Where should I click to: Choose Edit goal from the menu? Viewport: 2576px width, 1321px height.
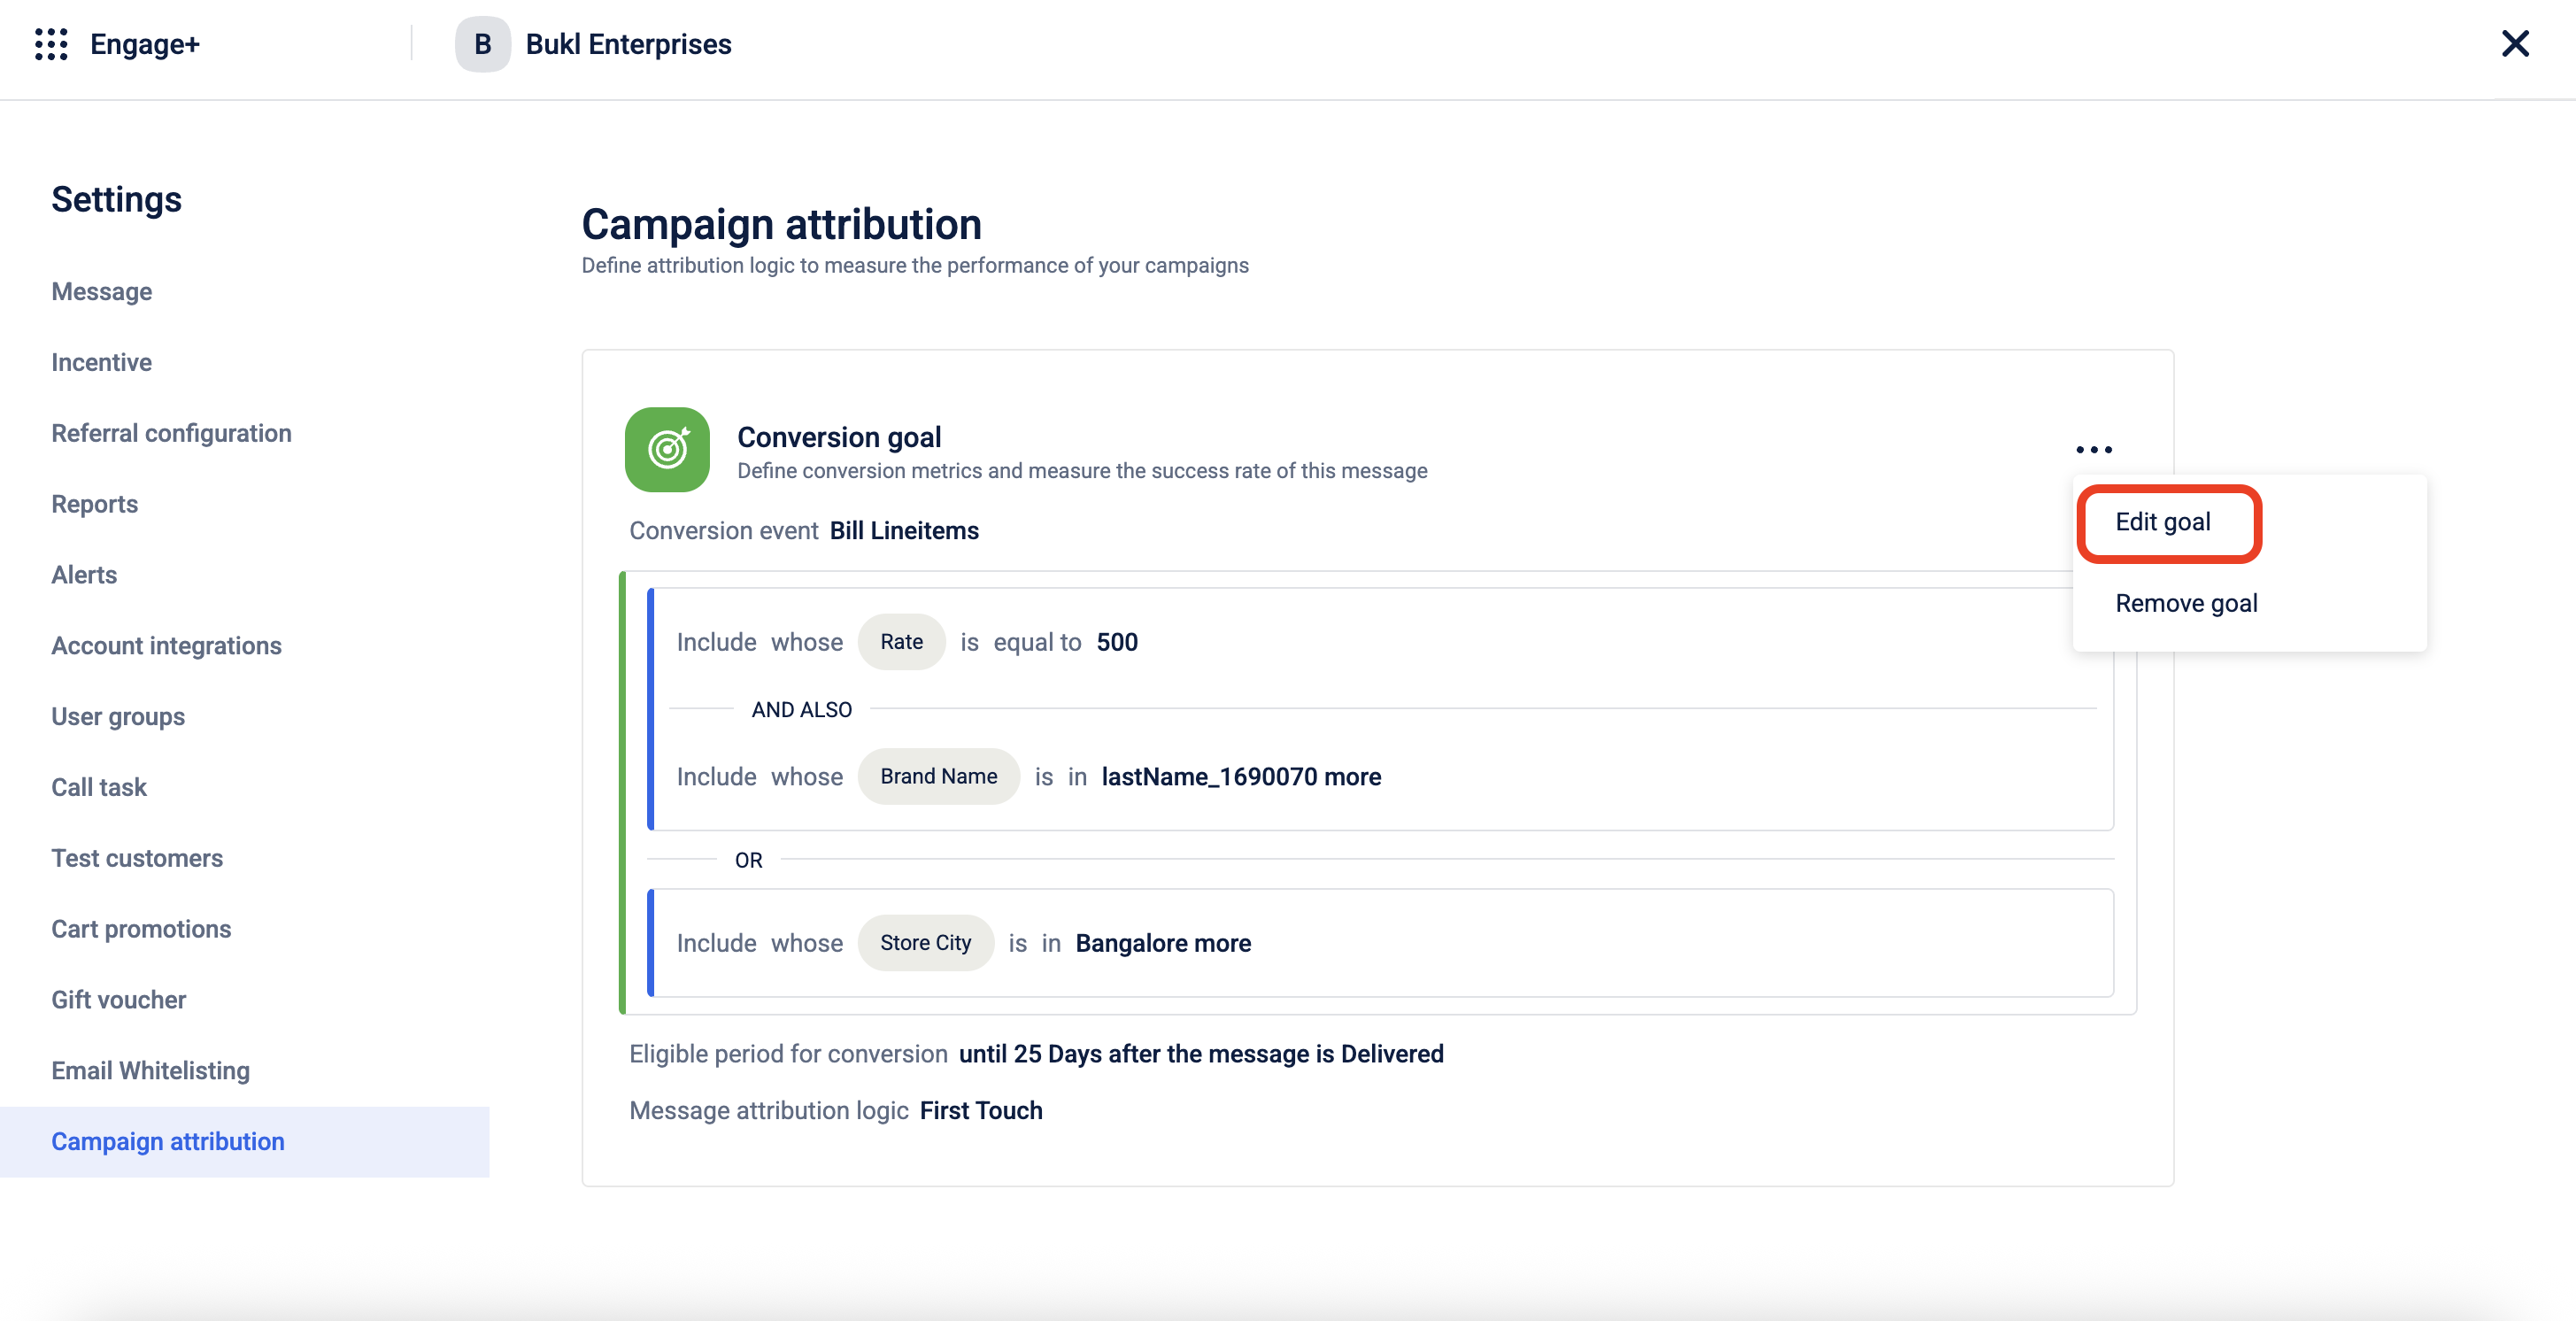pos(2162,522)
